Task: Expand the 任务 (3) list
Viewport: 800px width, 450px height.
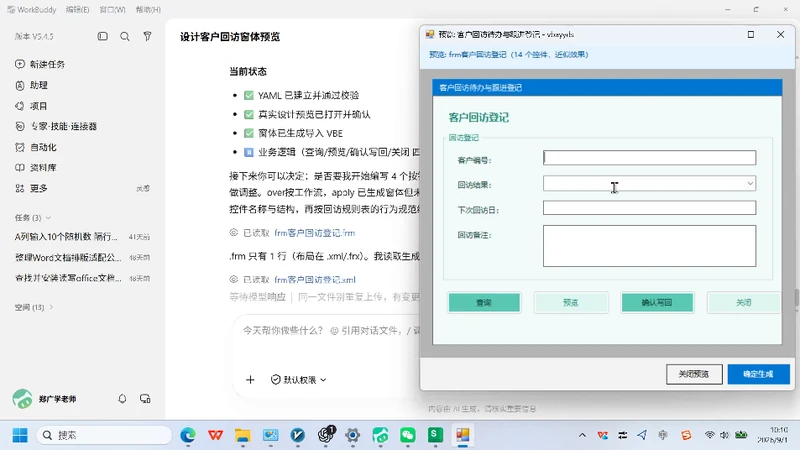Action: pos(33,218)
